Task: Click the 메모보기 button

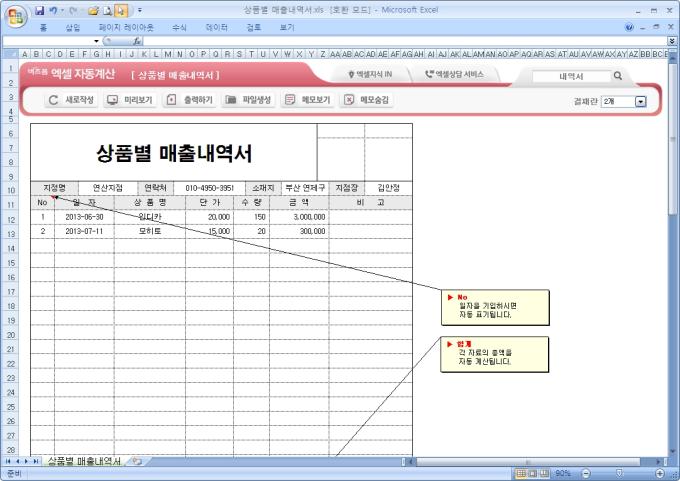Action: point(307,100)
